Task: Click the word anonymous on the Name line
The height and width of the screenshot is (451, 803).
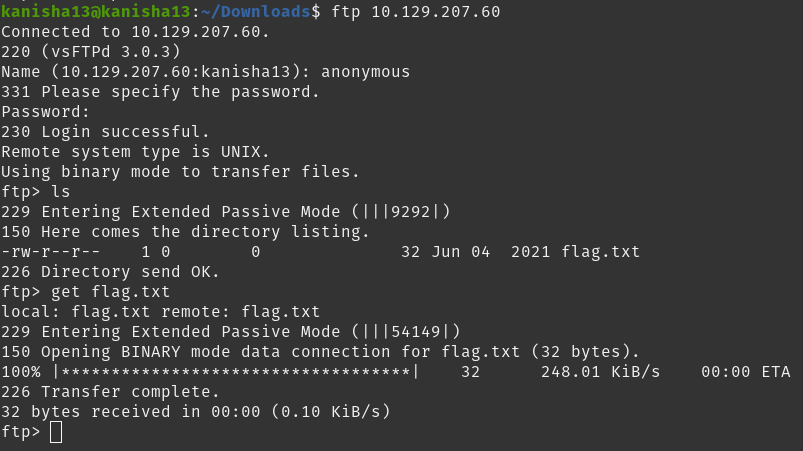Action: click(366, 72)
